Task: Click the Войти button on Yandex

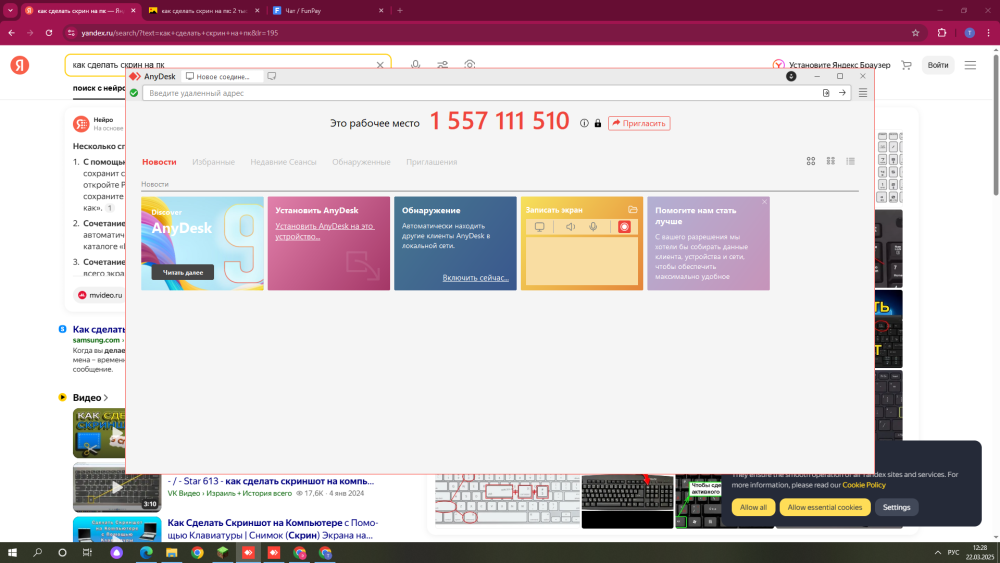Action: [x=938, y=65]
